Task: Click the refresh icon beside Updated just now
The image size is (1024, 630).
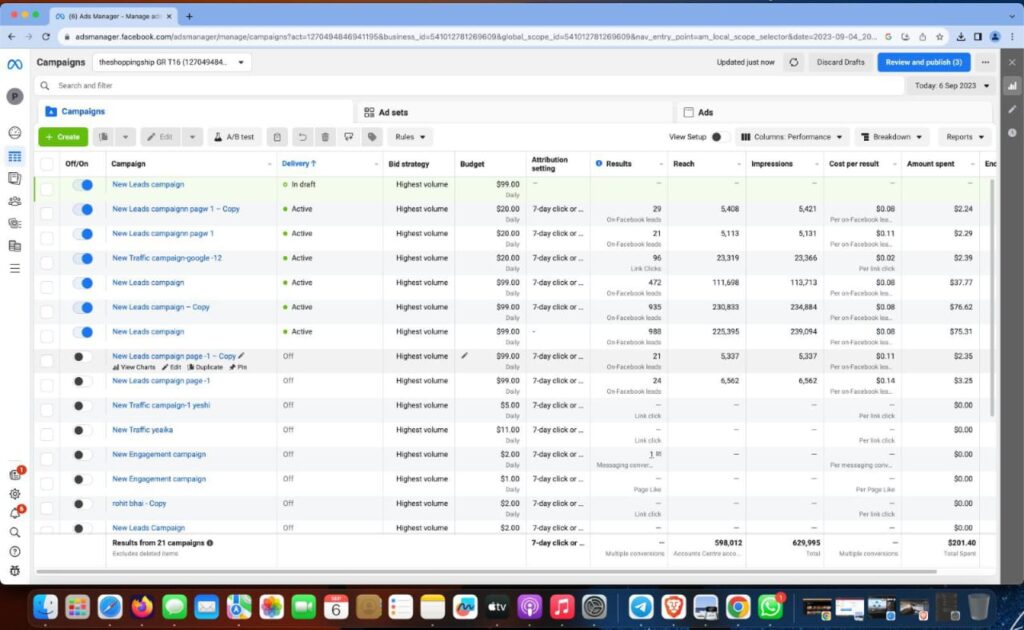Action: (x=794, y=62)
